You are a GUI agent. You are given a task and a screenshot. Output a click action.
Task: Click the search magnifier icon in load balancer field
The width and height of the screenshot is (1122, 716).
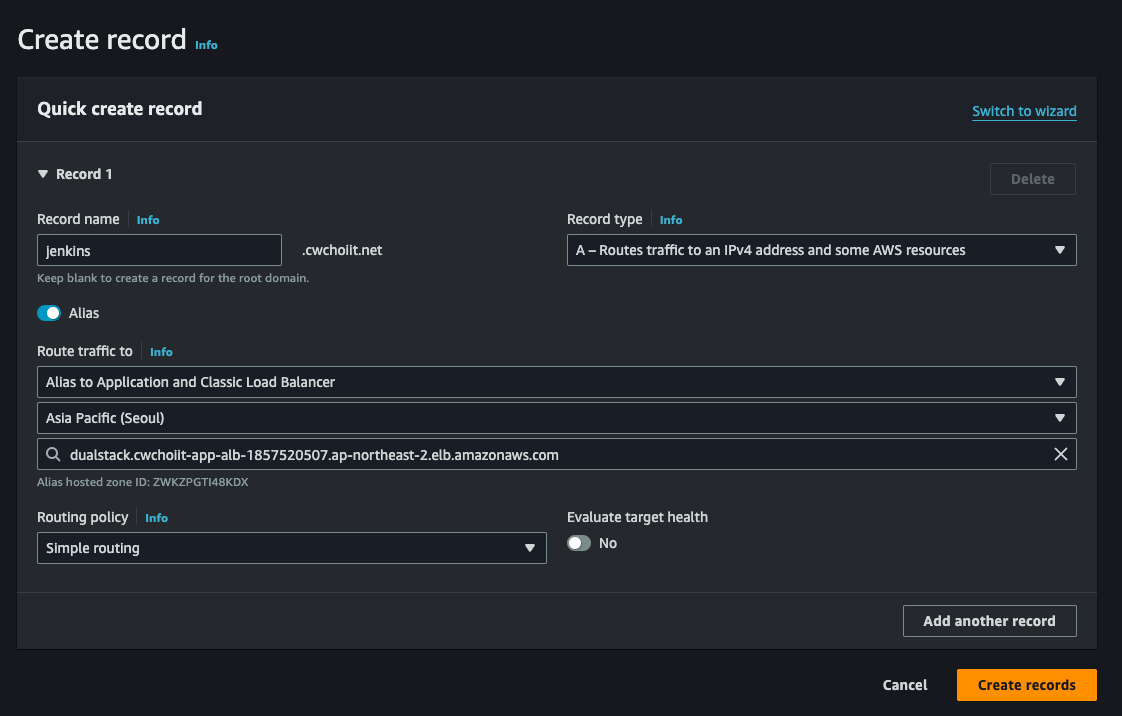tap(53, 454)
